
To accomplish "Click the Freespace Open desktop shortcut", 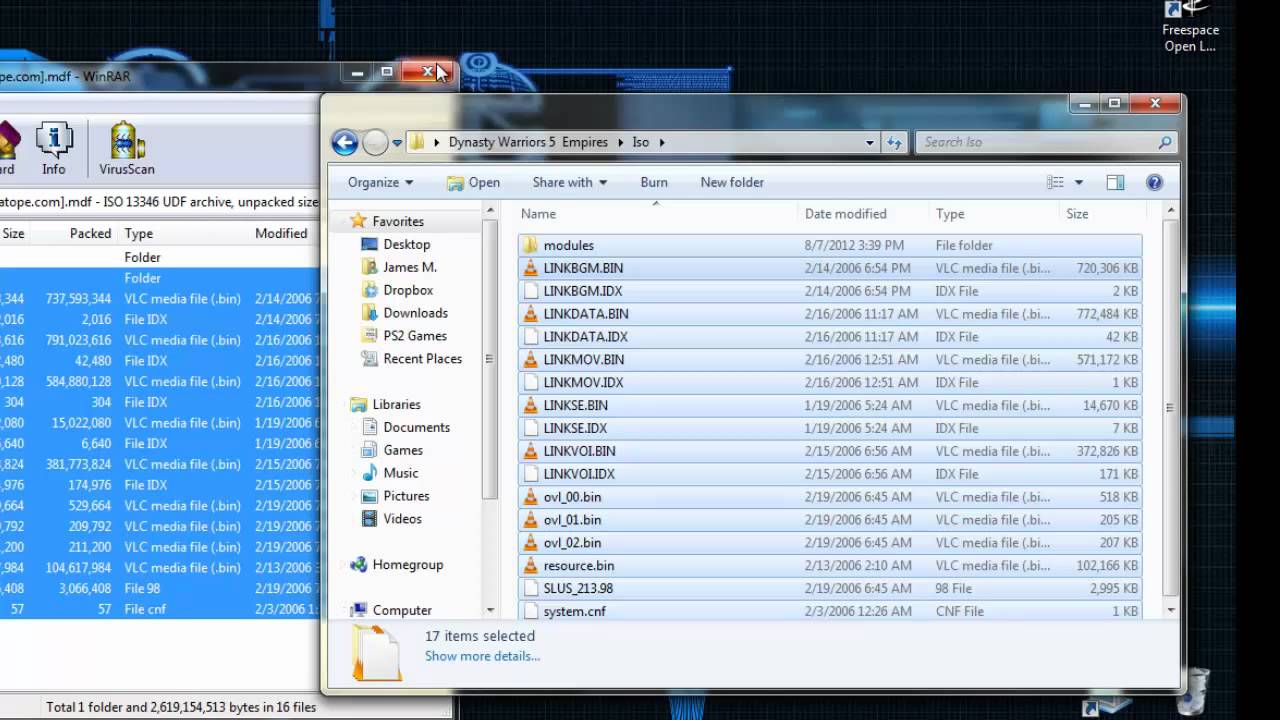I will pos(1189,27).
